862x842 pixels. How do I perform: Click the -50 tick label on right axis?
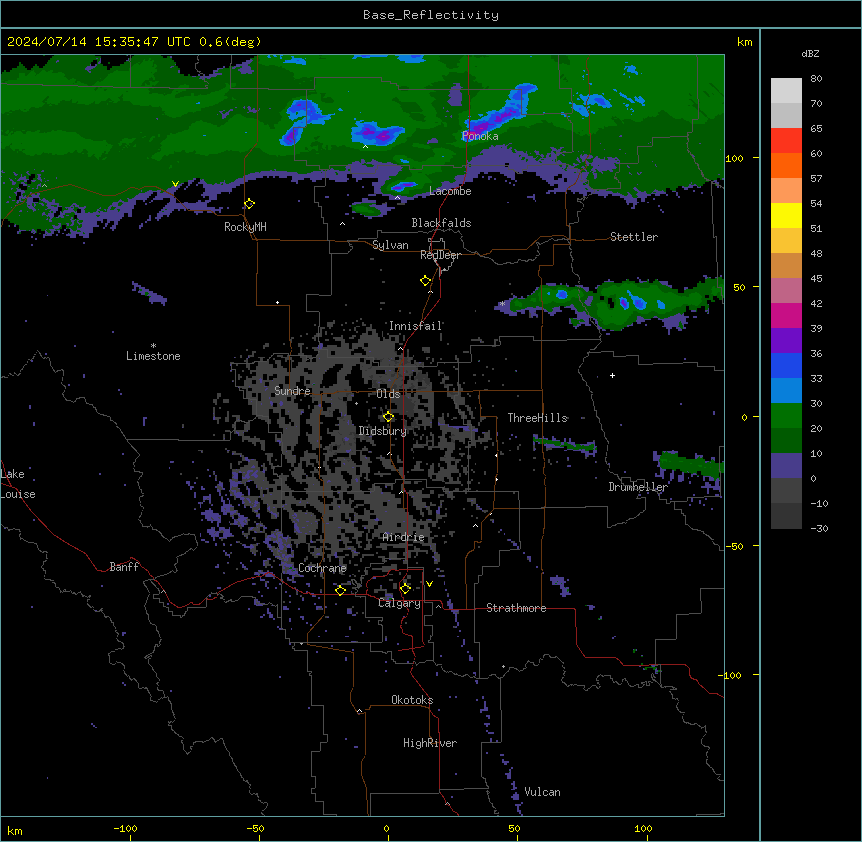(734, 546)
